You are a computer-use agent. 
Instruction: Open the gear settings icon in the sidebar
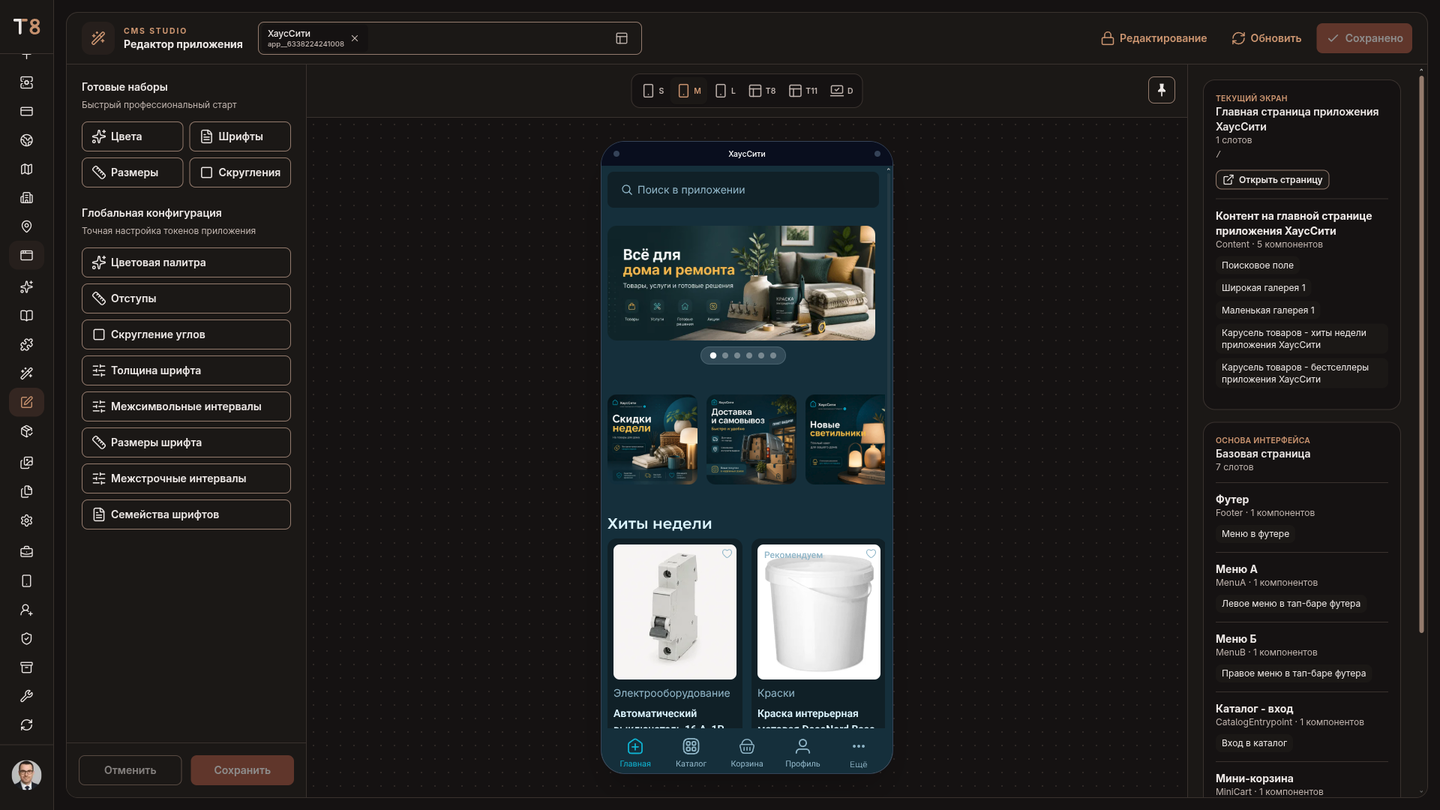pyautogui.click(x=27, y=520)
